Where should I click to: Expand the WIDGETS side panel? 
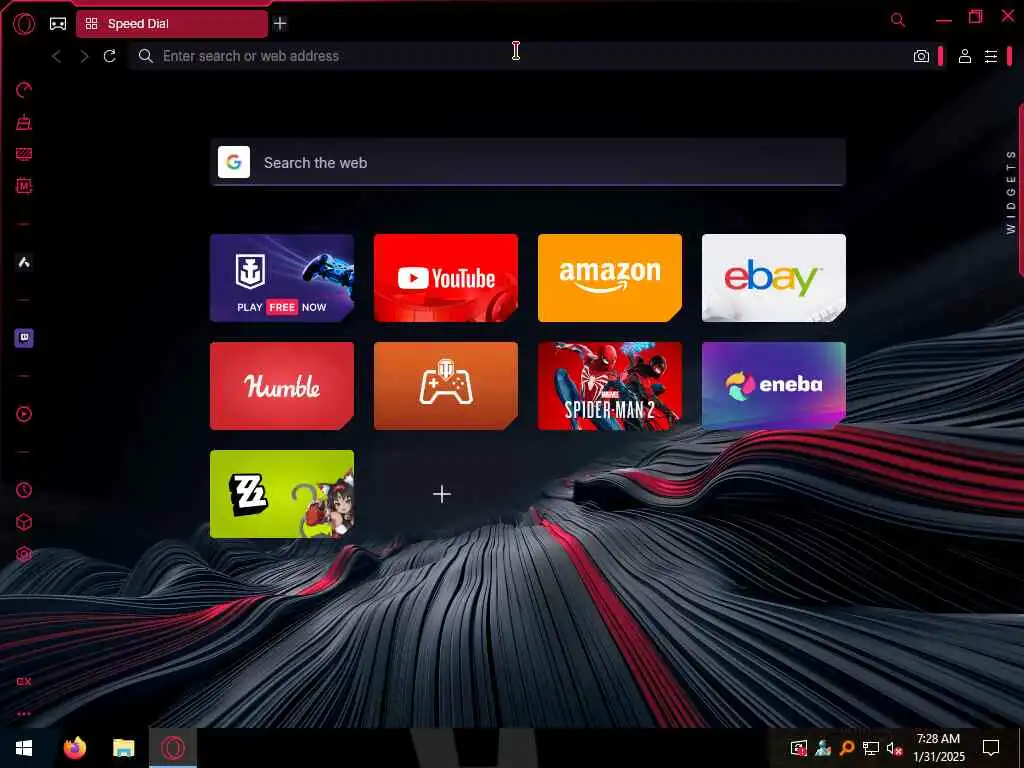pos(1011,191)
